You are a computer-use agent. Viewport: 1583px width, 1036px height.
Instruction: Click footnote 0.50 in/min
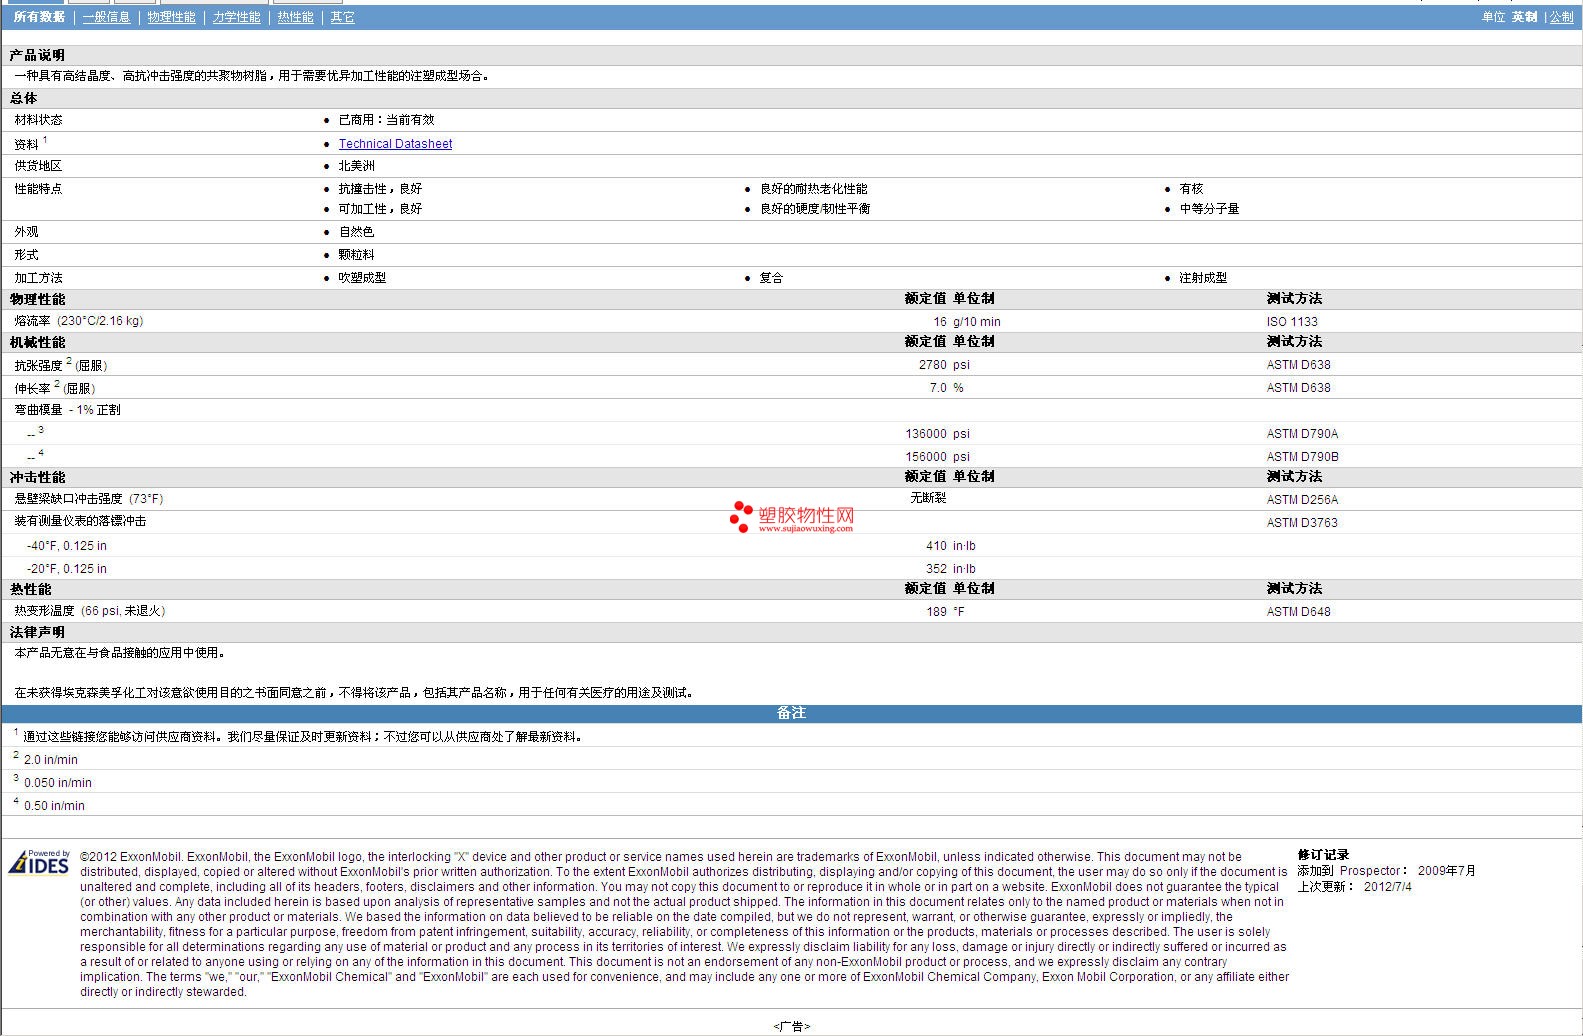click(54, 806)
